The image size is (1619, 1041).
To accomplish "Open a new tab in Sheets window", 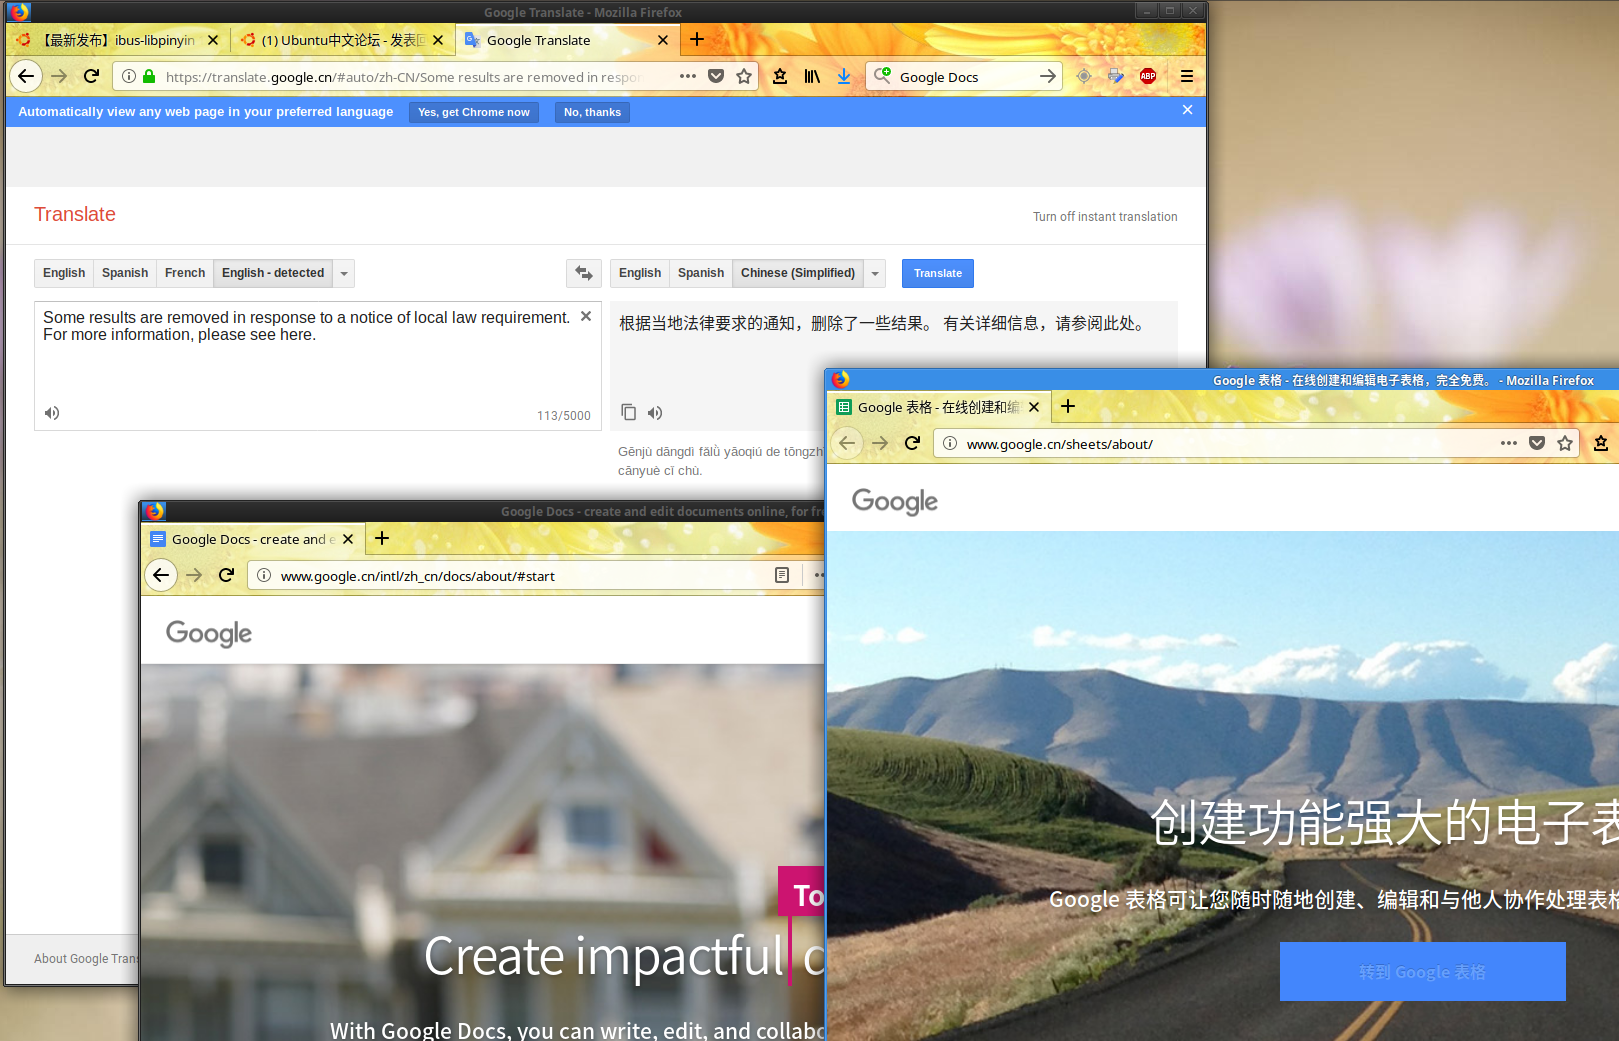I will (x=1068, y=406).
